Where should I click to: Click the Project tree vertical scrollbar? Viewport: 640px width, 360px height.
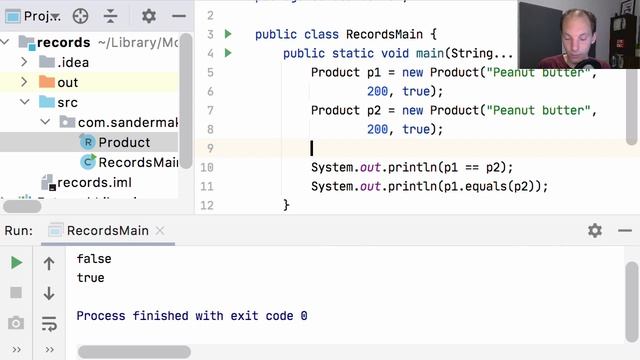(x=186, y=101)
